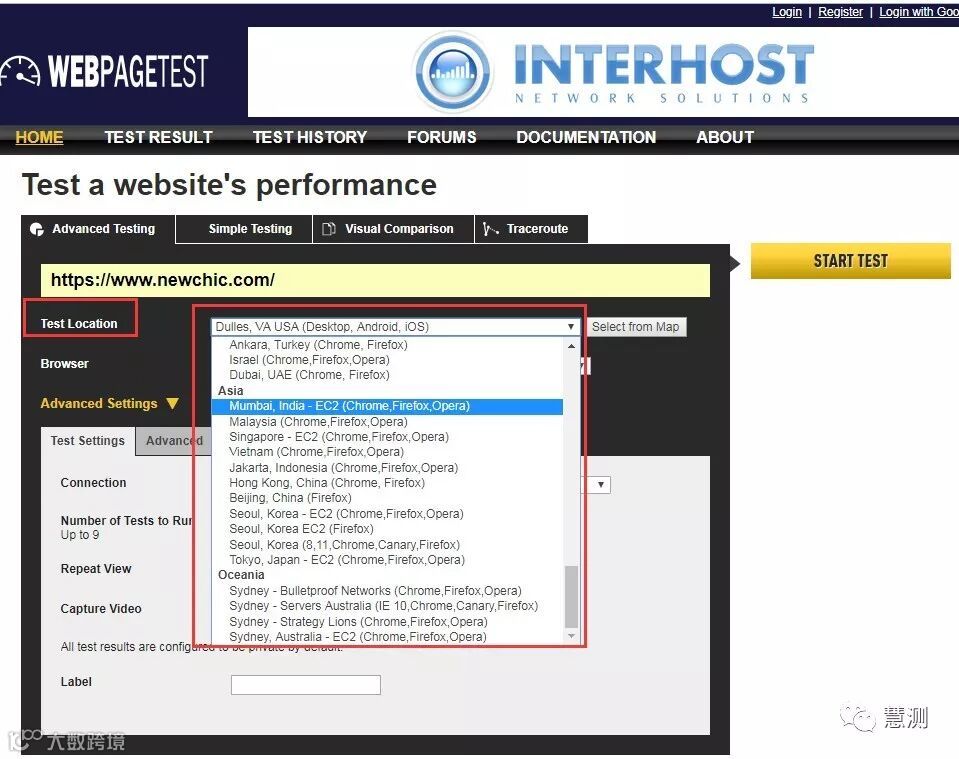Select Seoul, Korea (8,11,Chrome,Canary,Firefox) option

pyautogui.click(x=387, y=544)
